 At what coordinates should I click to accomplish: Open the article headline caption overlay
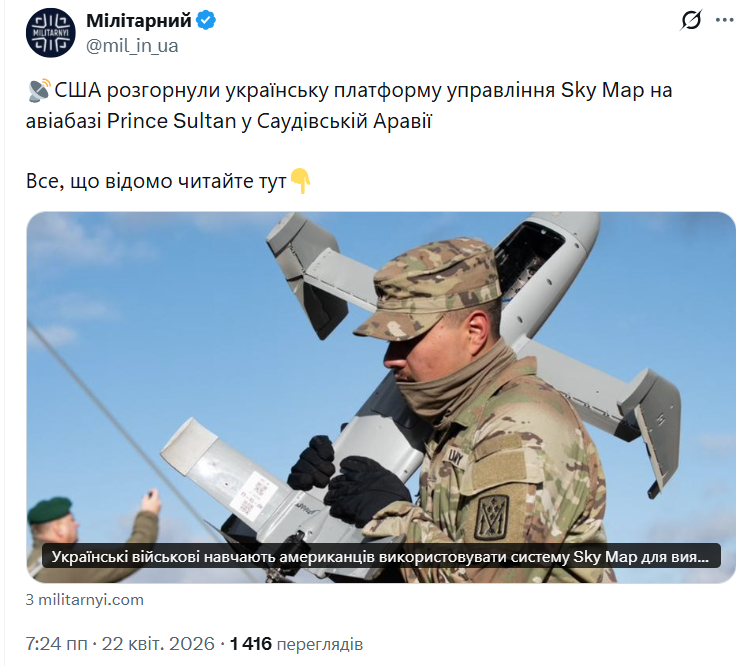pos(381,556)
